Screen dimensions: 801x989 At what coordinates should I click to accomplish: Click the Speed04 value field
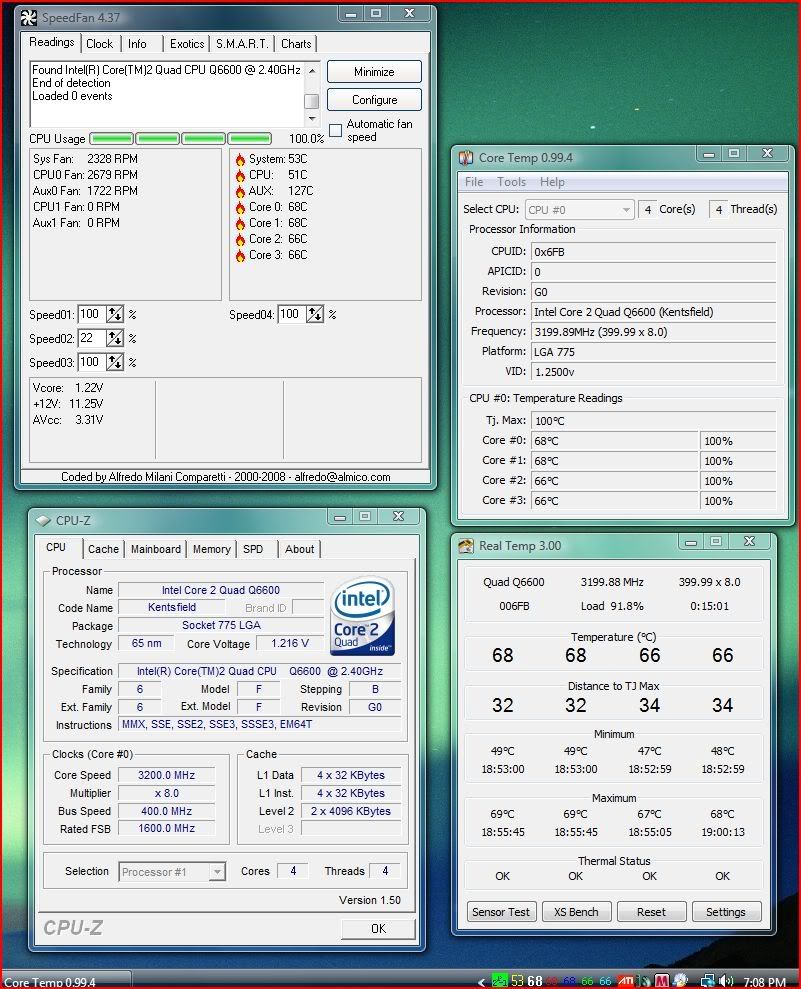pos(291,314)
